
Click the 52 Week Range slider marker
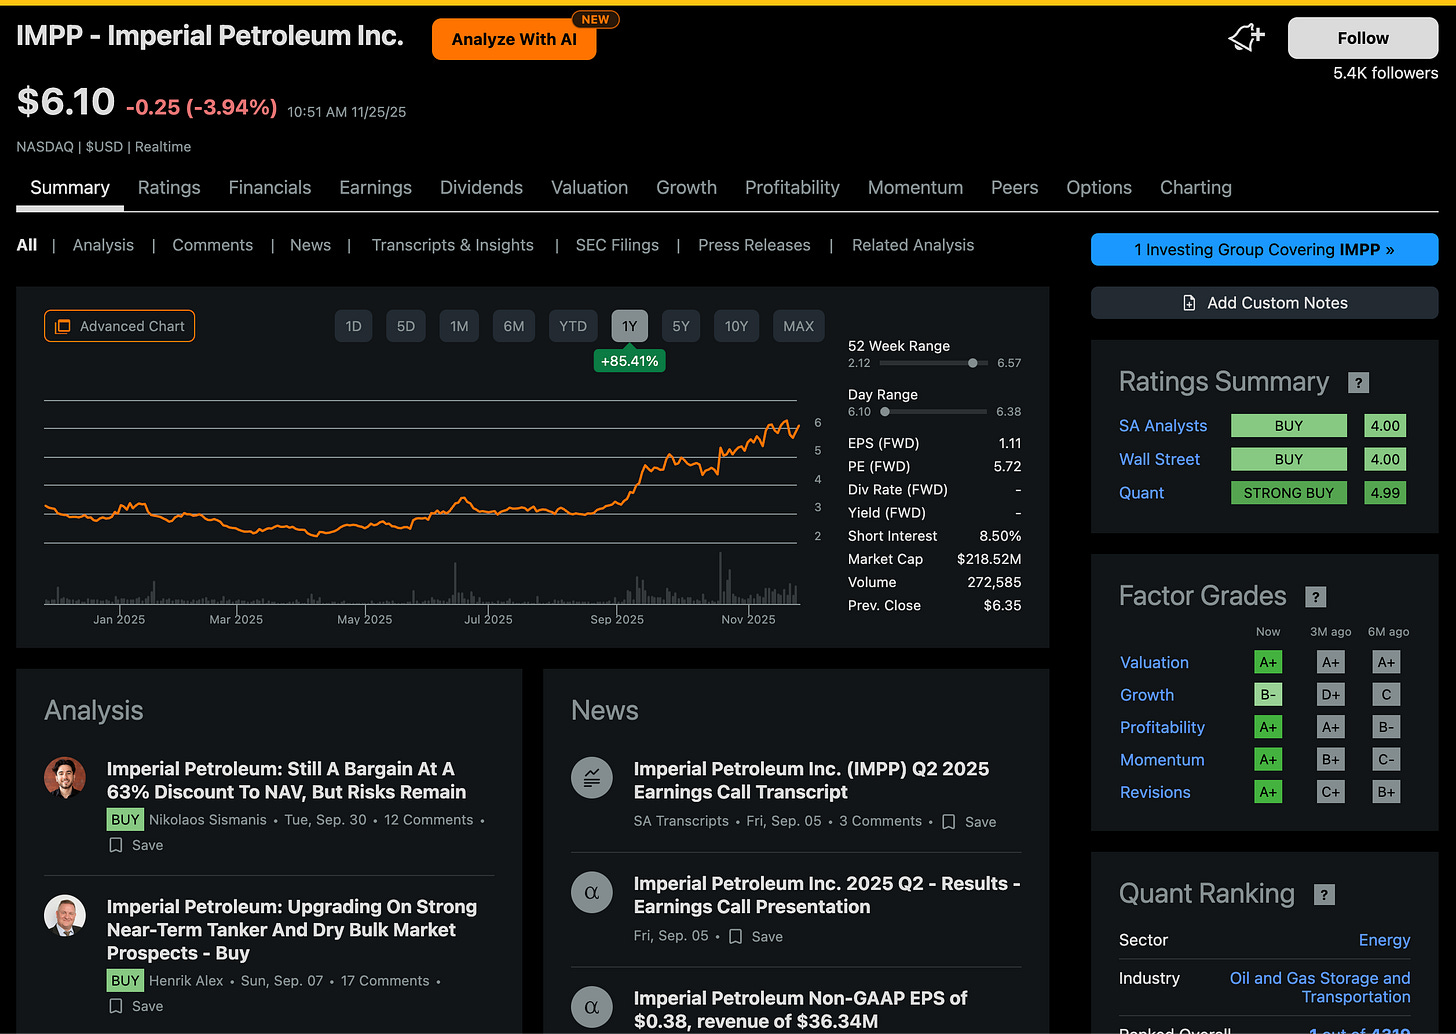[x=973, y=363]
